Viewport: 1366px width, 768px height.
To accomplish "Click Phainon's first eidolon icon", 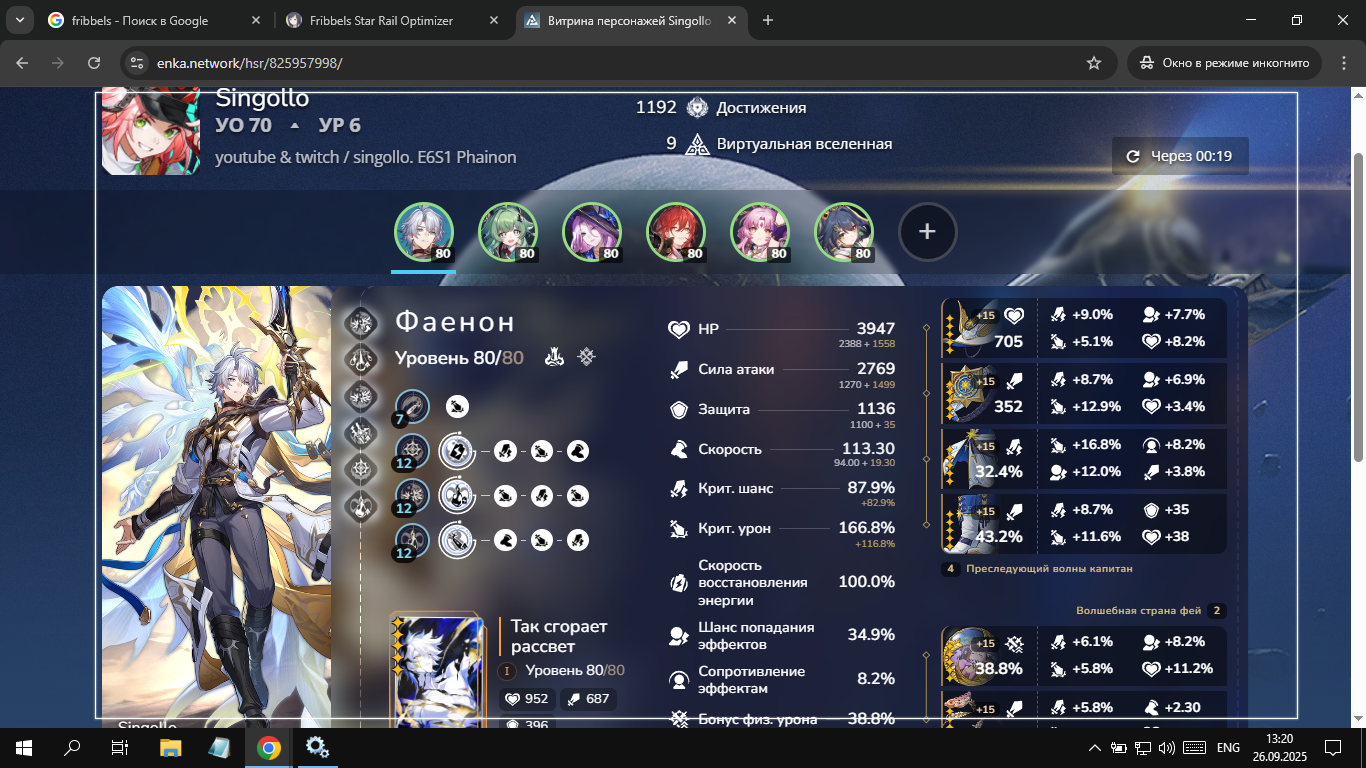I will coord(360,322).
